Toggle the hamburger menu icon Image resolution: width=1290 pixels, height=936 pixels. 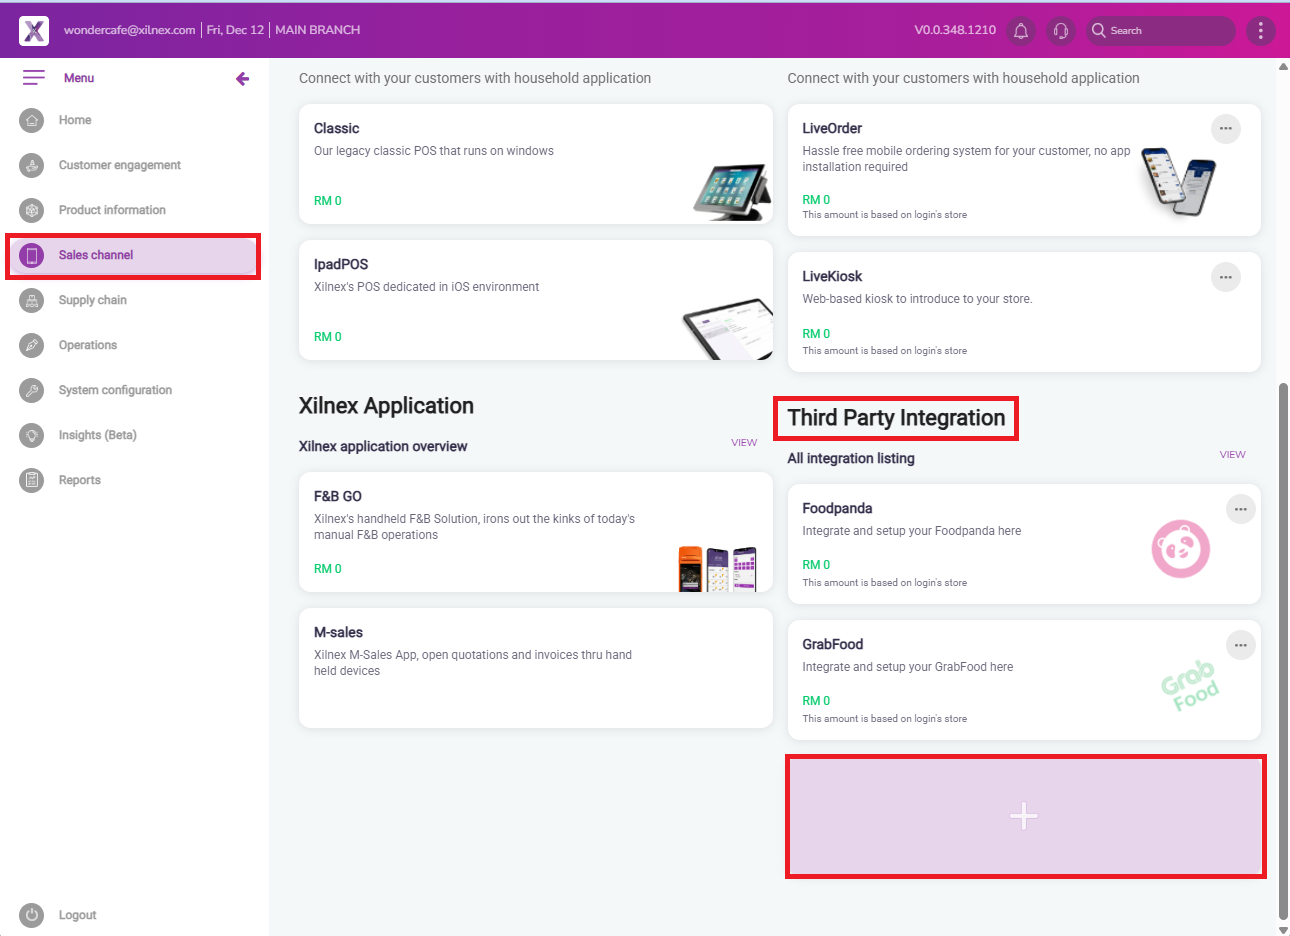point(34,78)
